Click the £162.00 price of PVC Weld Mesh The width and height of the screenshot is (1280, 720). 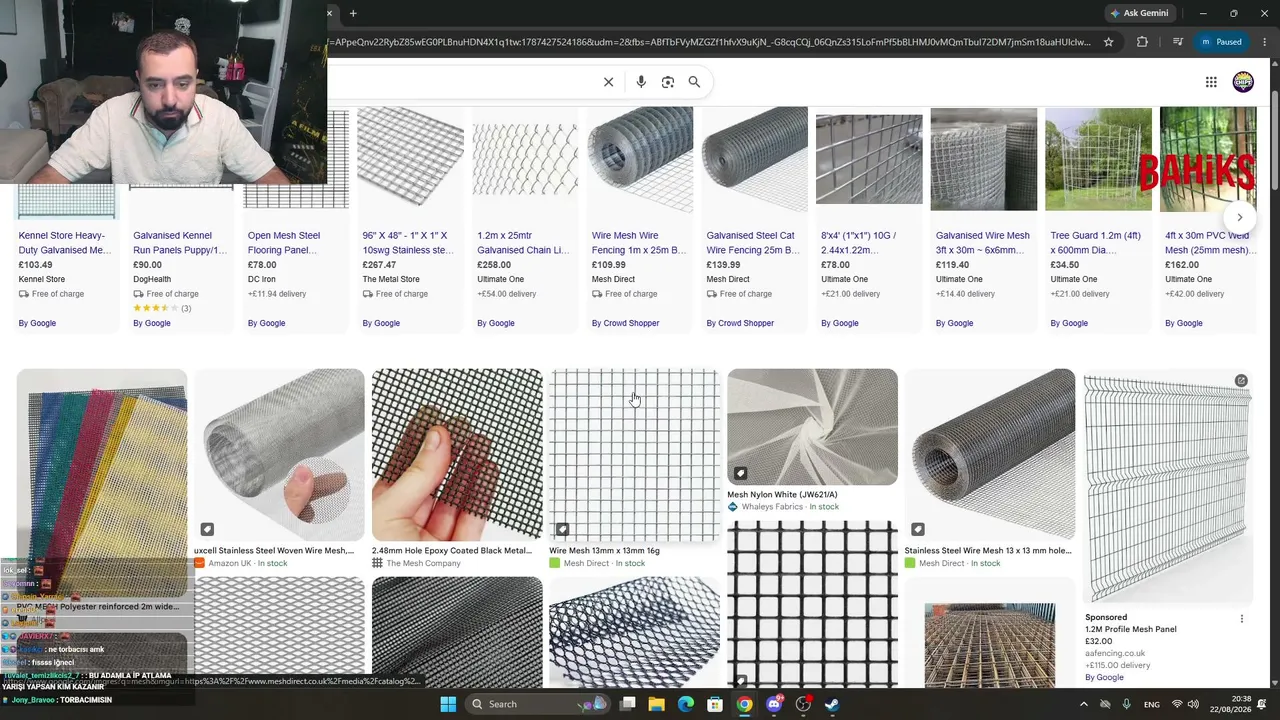click(1182, 265)
